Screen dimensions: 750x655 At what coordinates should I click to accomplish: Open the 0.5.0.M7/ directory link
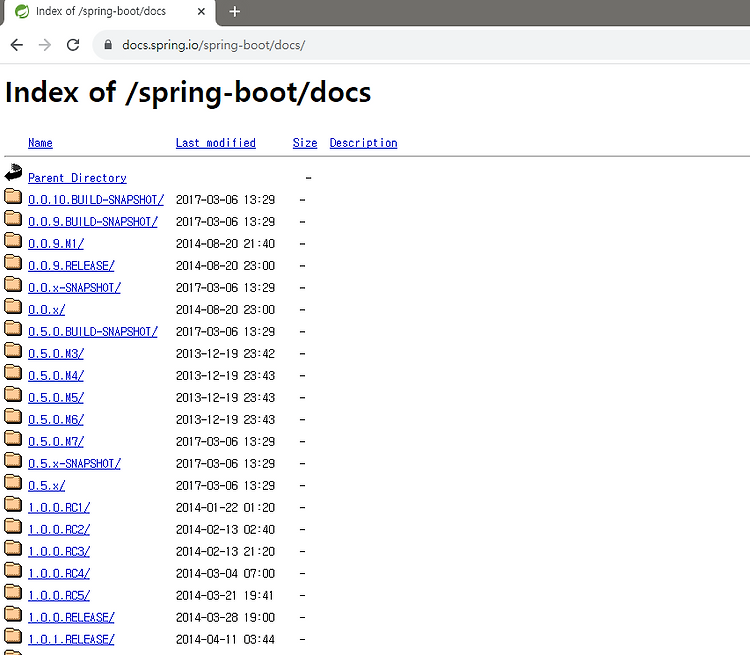pos(56,442)
